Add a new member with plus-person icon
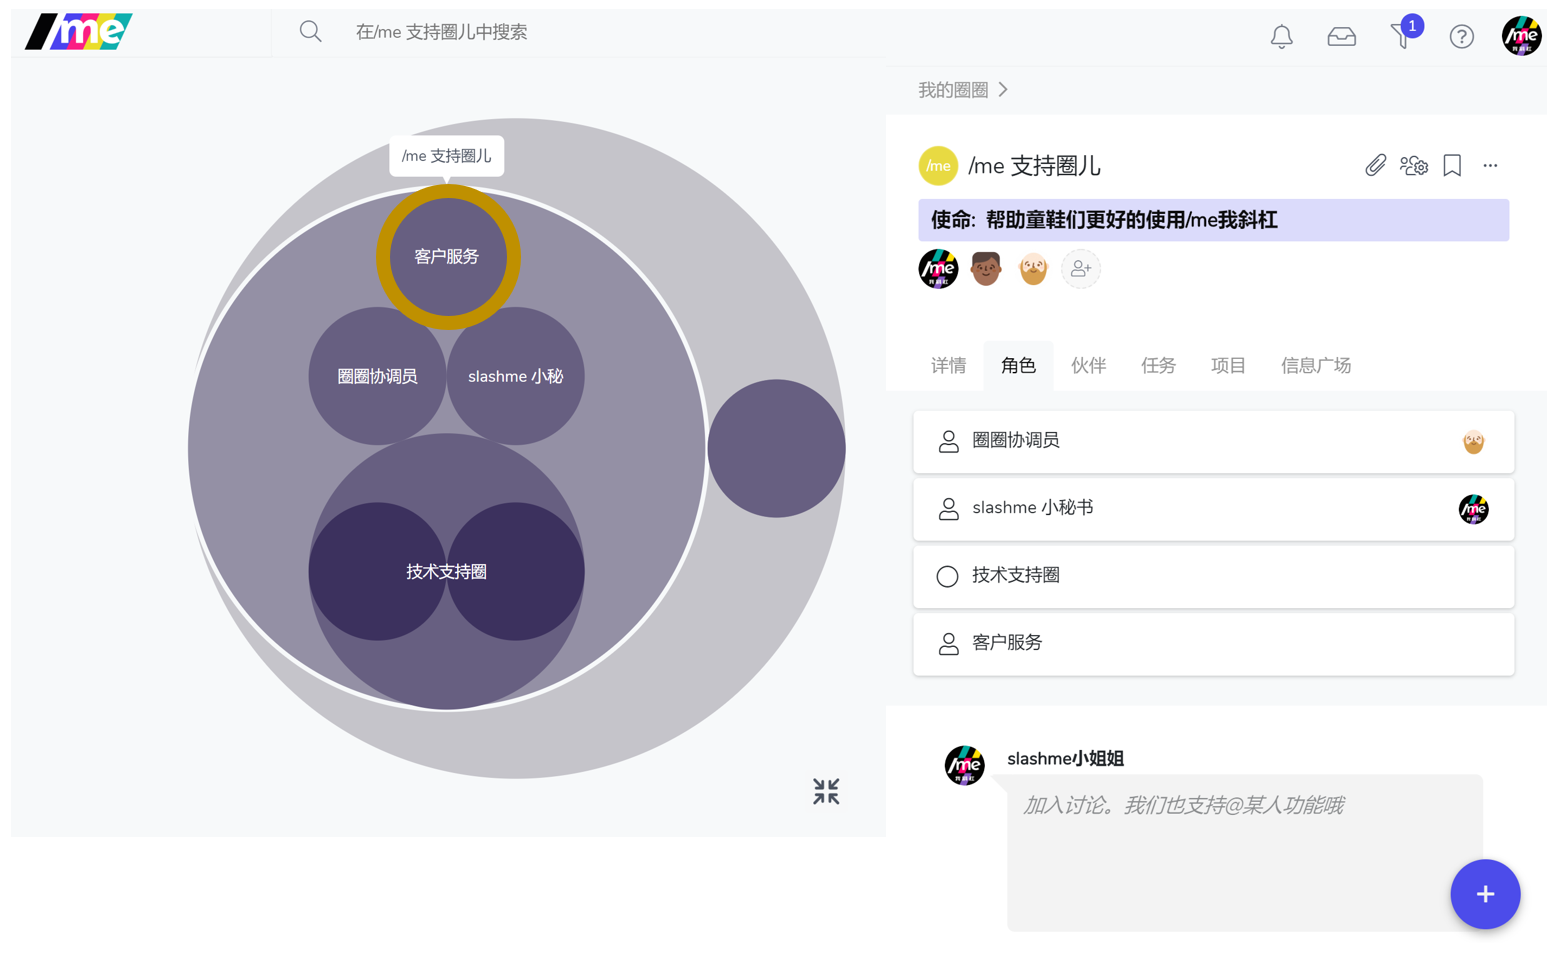Image resolution: width=1566 pixels, height=954 pixels. point(1080,269)
